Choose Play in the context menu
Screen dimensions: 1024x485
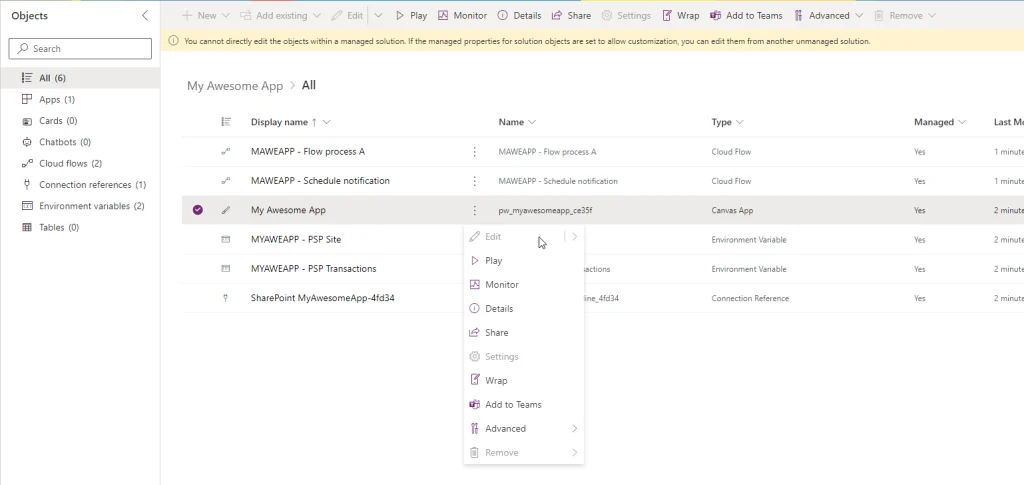524,260
